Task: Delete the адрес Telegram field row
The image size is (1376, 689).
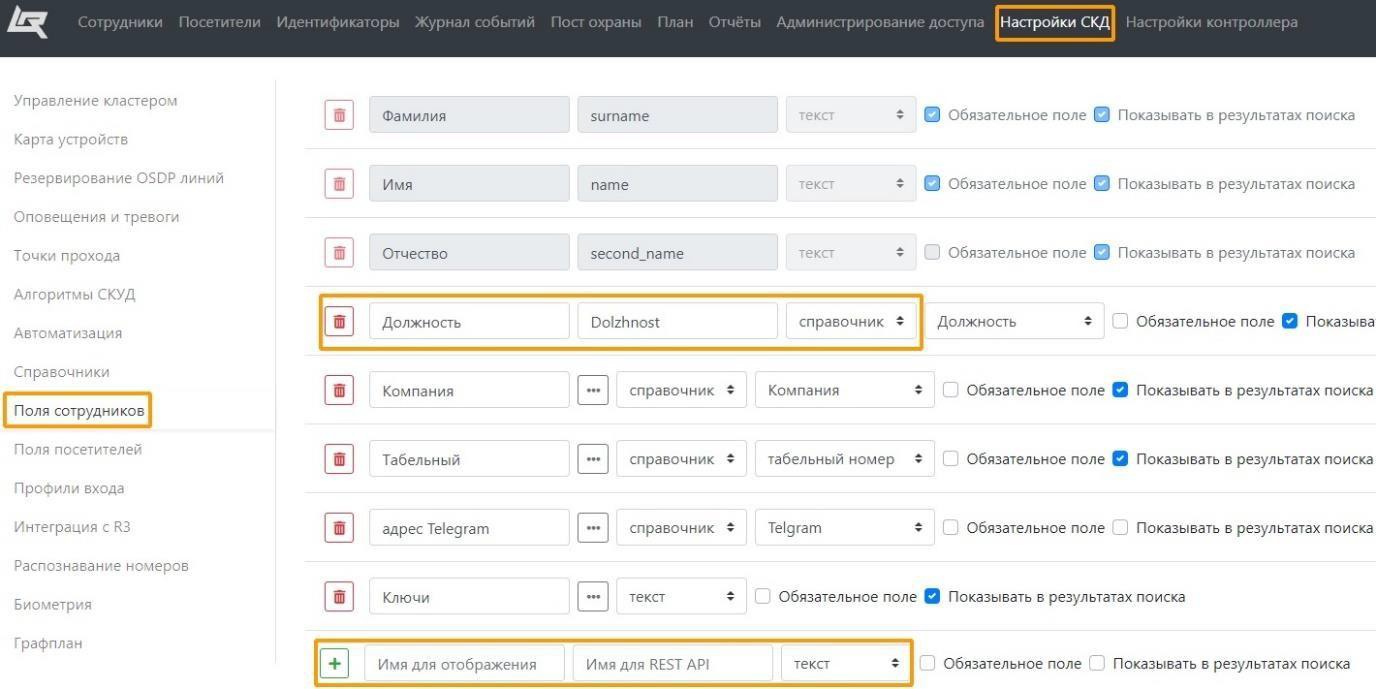Action: (340, 528)
